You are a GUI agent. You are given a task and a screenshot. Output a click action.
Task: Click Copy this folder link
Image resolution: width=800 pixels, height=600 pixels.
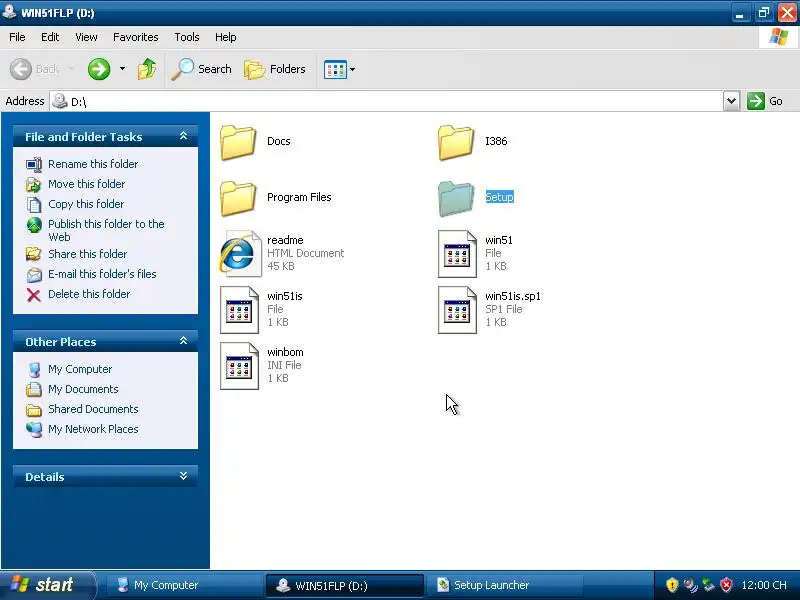point(86,204)
